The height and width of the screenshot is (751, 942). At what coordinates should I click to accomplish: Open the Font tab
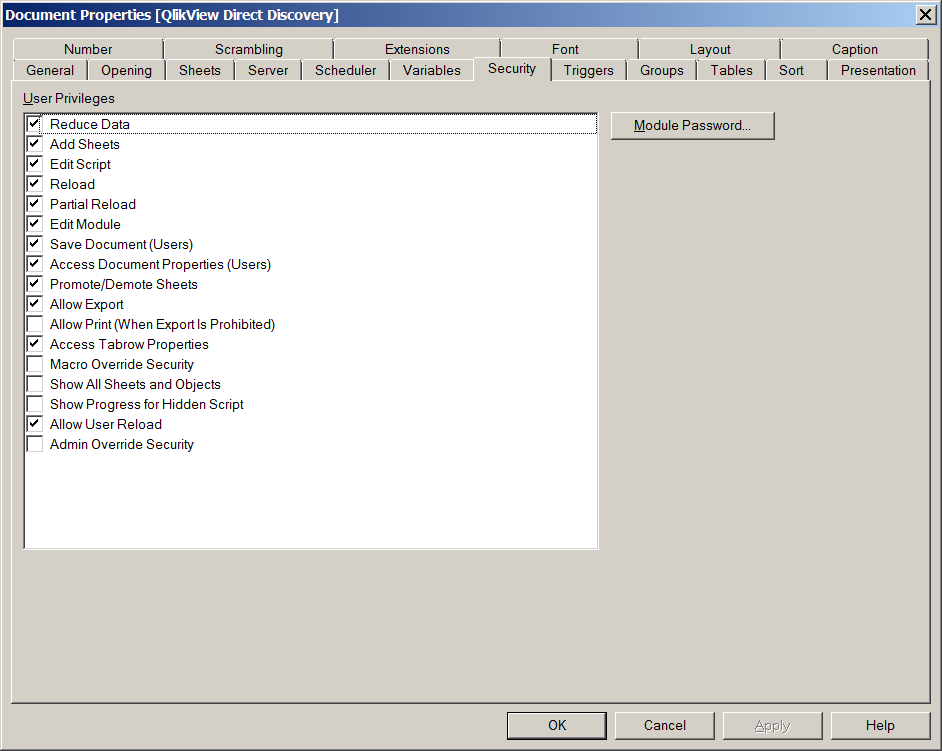click(565, 49)
